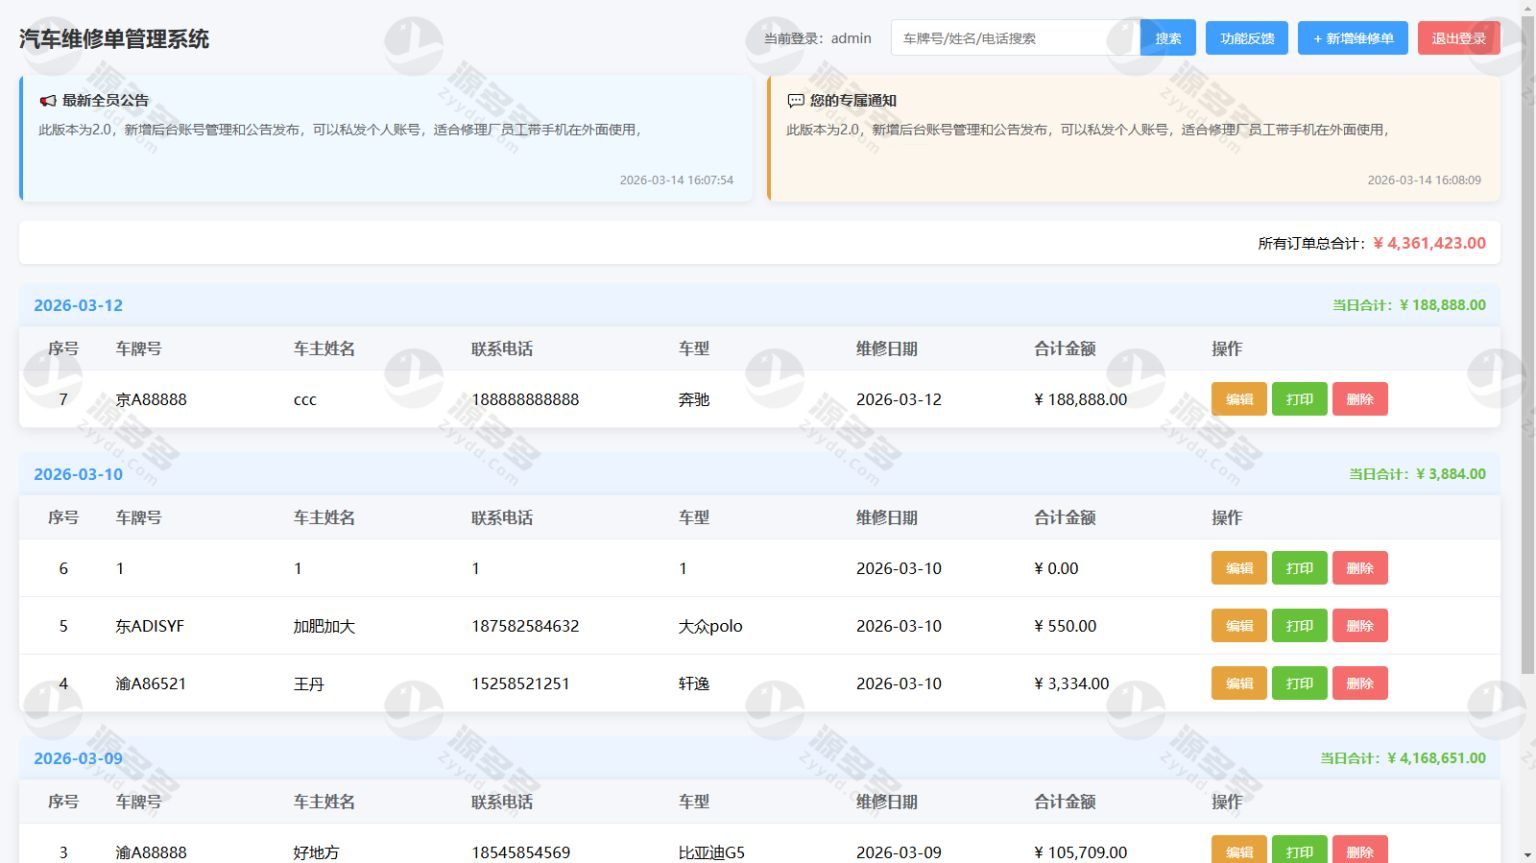The width and height of the screenshot is (1536, 863).
Task: Click 退出登录 to log out
Action: [1458, 37]
